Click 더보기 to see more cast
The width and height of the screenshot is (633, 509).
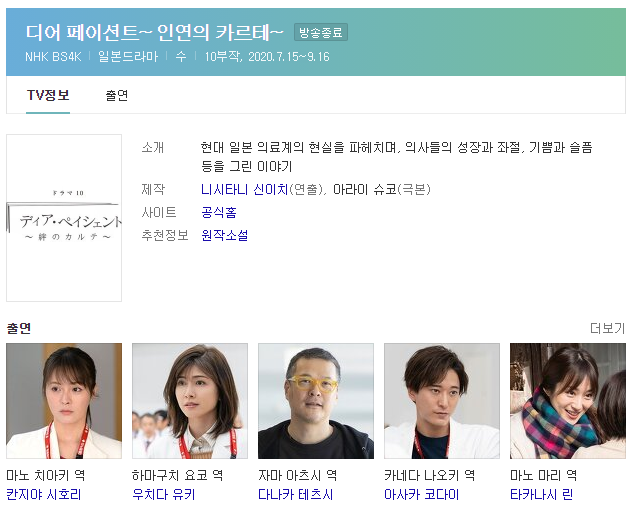click(608, 328)
